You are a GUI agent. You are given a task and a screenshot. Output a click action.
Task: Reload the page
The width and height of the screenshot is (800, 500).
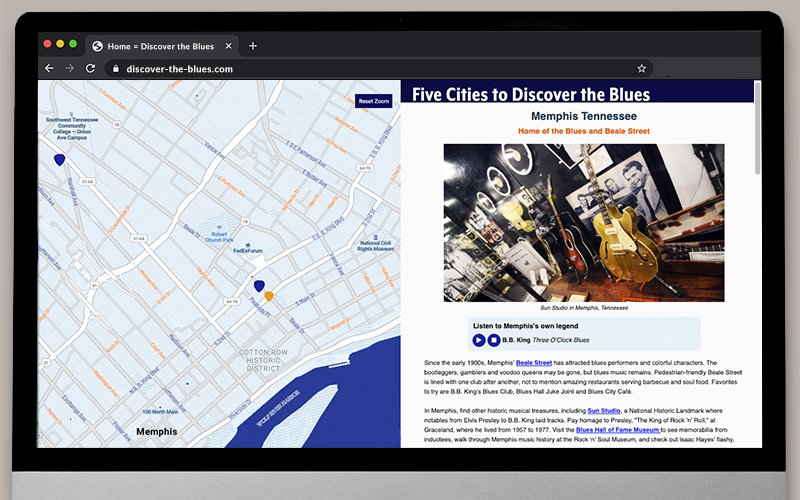pos(90,69)
